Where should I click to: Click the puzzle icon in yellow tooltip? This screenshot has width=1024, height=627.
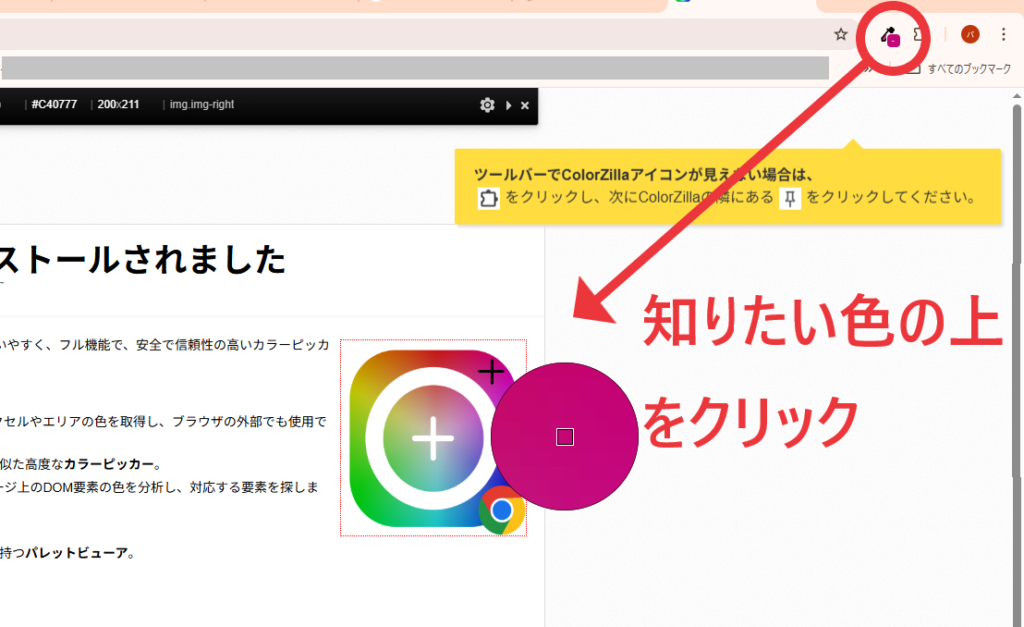click(488, 198)
